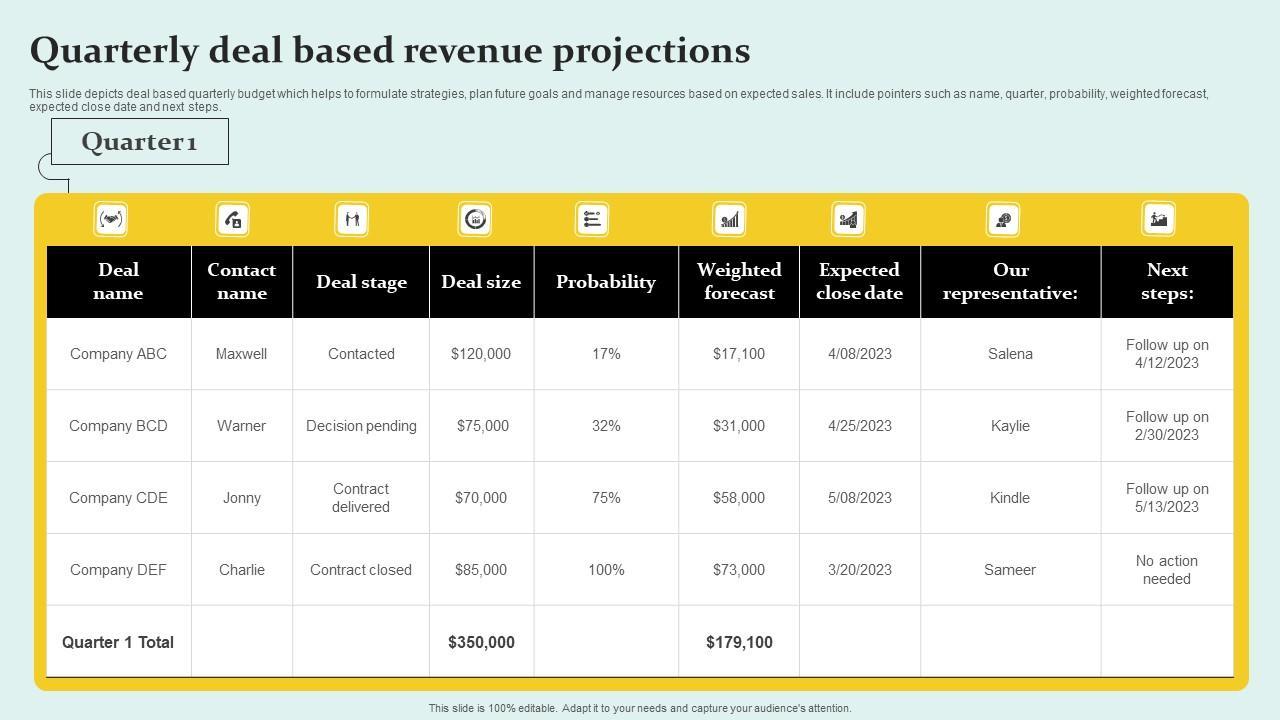Select the icon above Our representative column
Viewport: 1280px width, 720px height.
1003,219
